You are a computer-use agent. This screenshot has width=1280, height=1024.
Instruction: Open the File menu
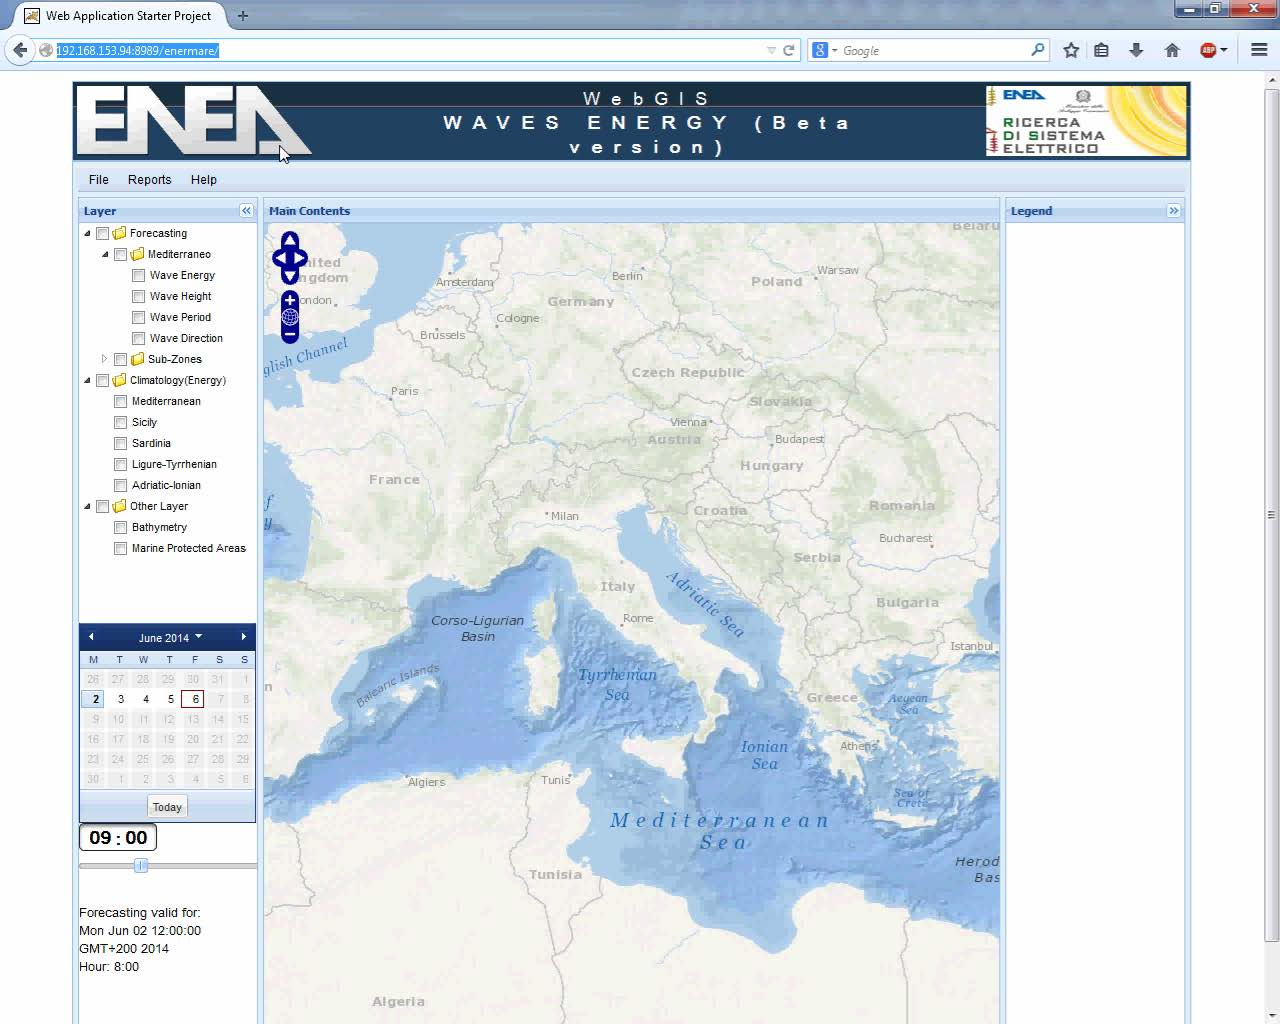(x=99, y=179)
